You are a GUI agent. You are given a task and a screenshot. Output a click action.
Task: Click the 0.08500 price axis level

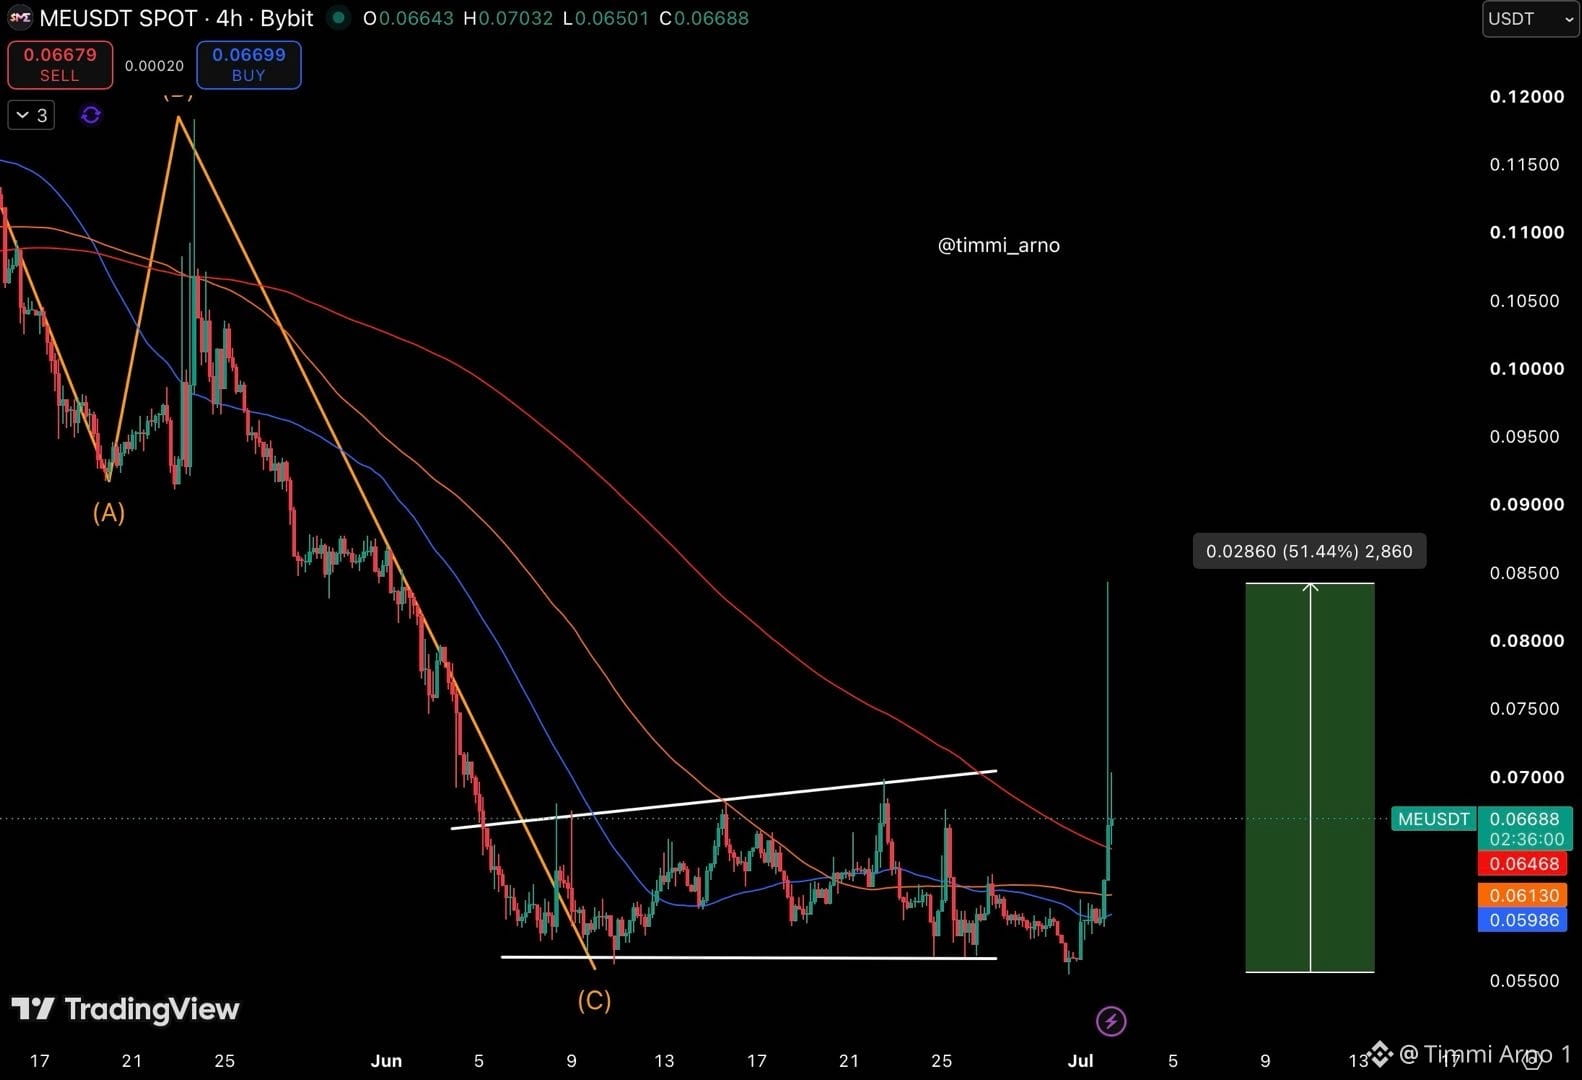tap(1525, 573)
